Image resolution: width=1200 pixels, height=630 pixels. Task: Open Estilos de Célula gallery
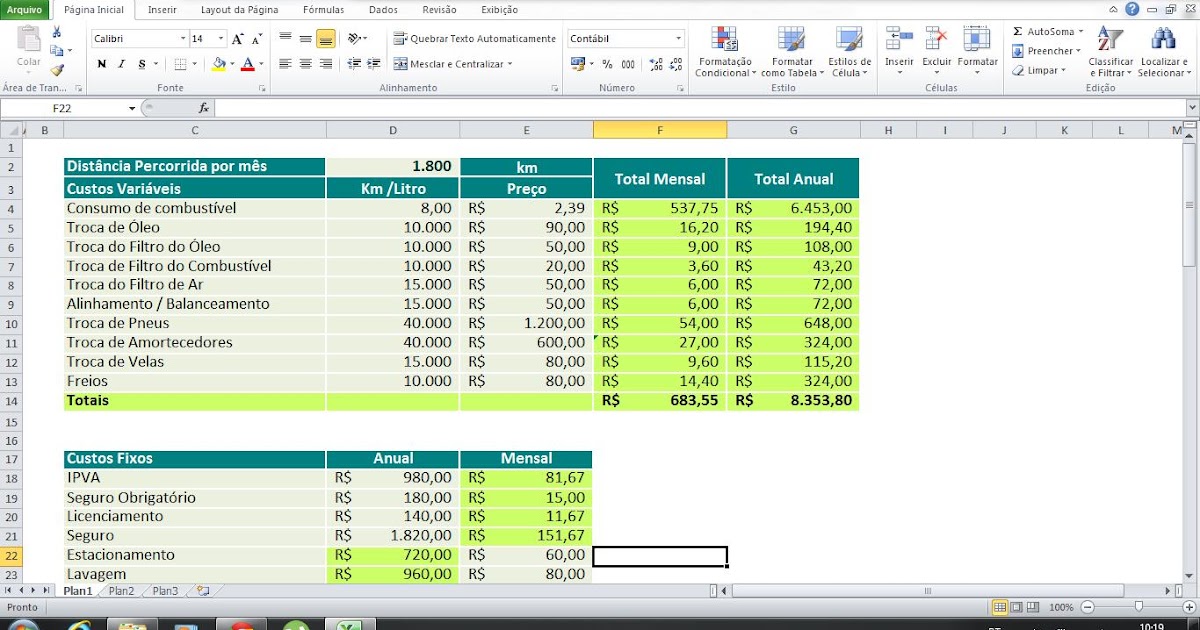pos(850,52)
